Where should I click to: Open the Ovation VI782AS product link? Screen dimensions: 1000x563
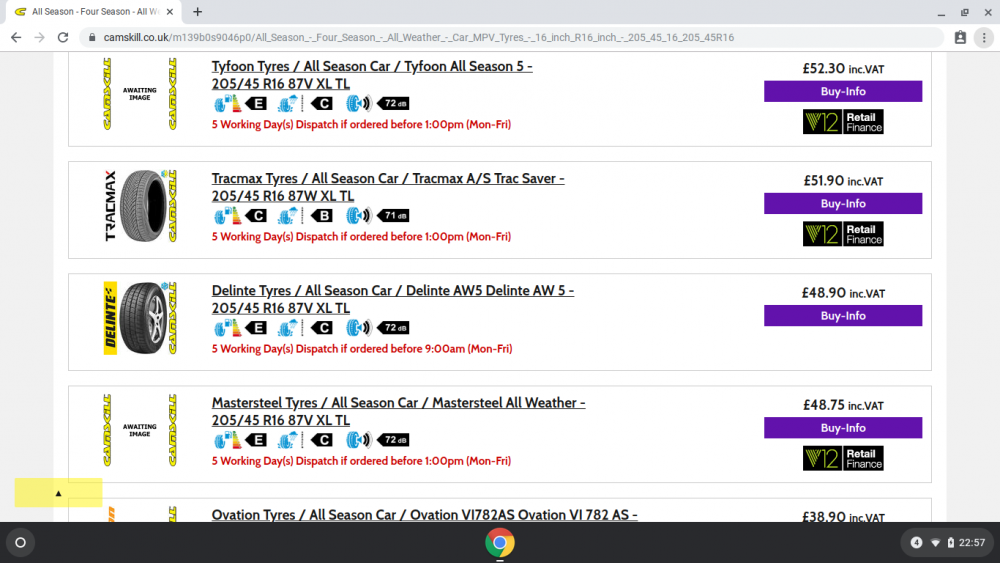coord(425,515)
